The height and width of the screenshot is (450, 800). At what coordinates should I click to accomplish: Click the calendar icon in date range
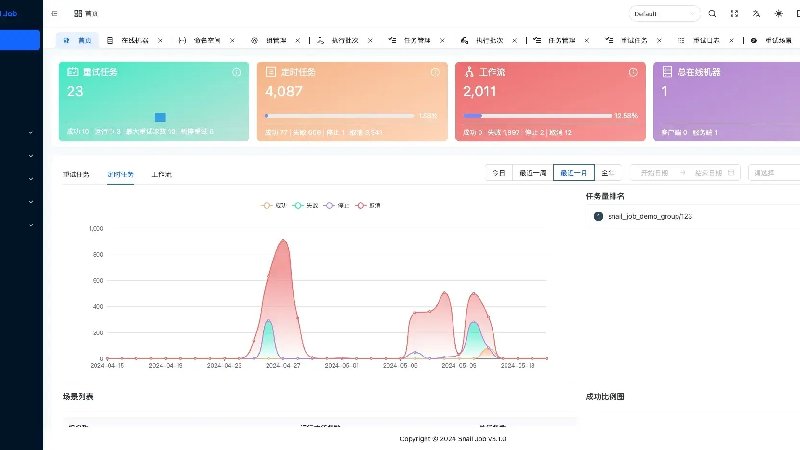click(731, 172)
